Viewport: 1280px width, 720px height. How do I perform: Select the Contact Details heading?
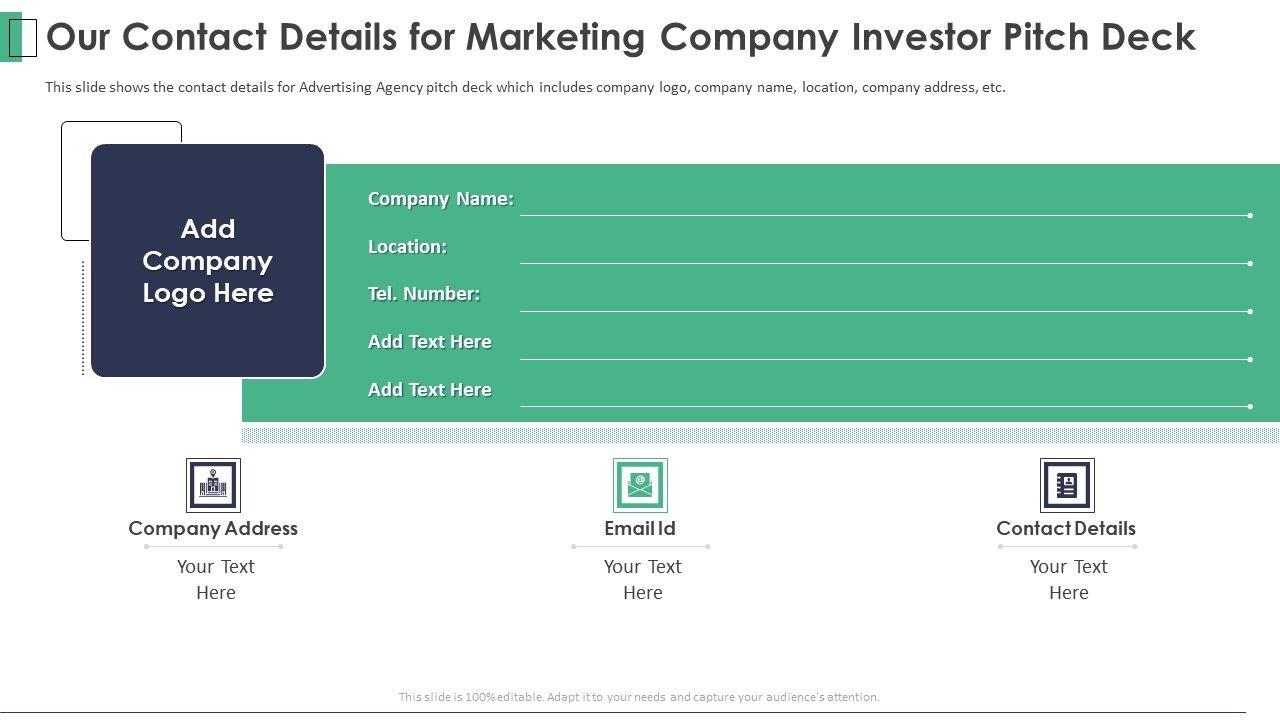(x=1066, y=528)
